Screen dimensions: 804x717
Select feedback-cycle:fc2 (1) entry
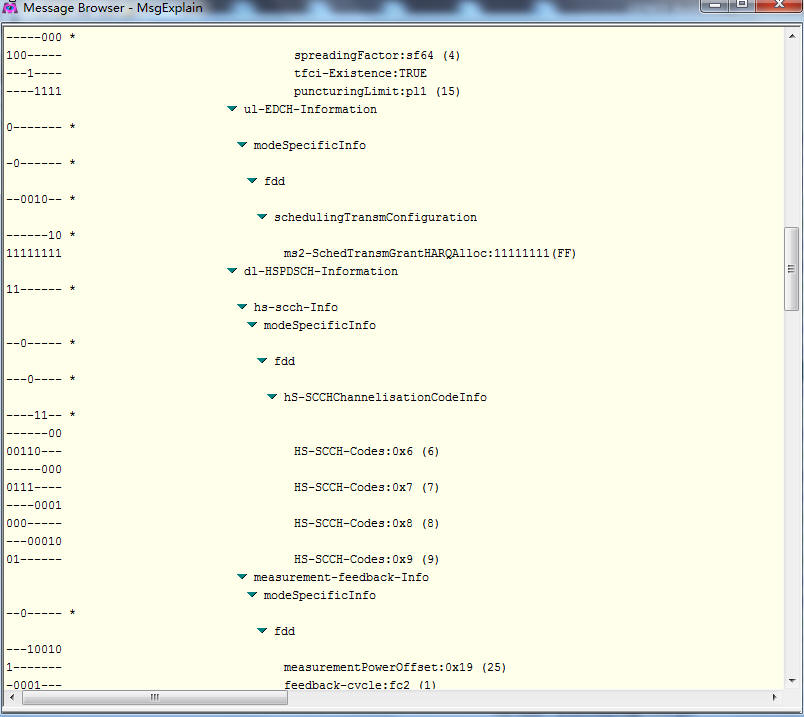click(x=360, y=685)
